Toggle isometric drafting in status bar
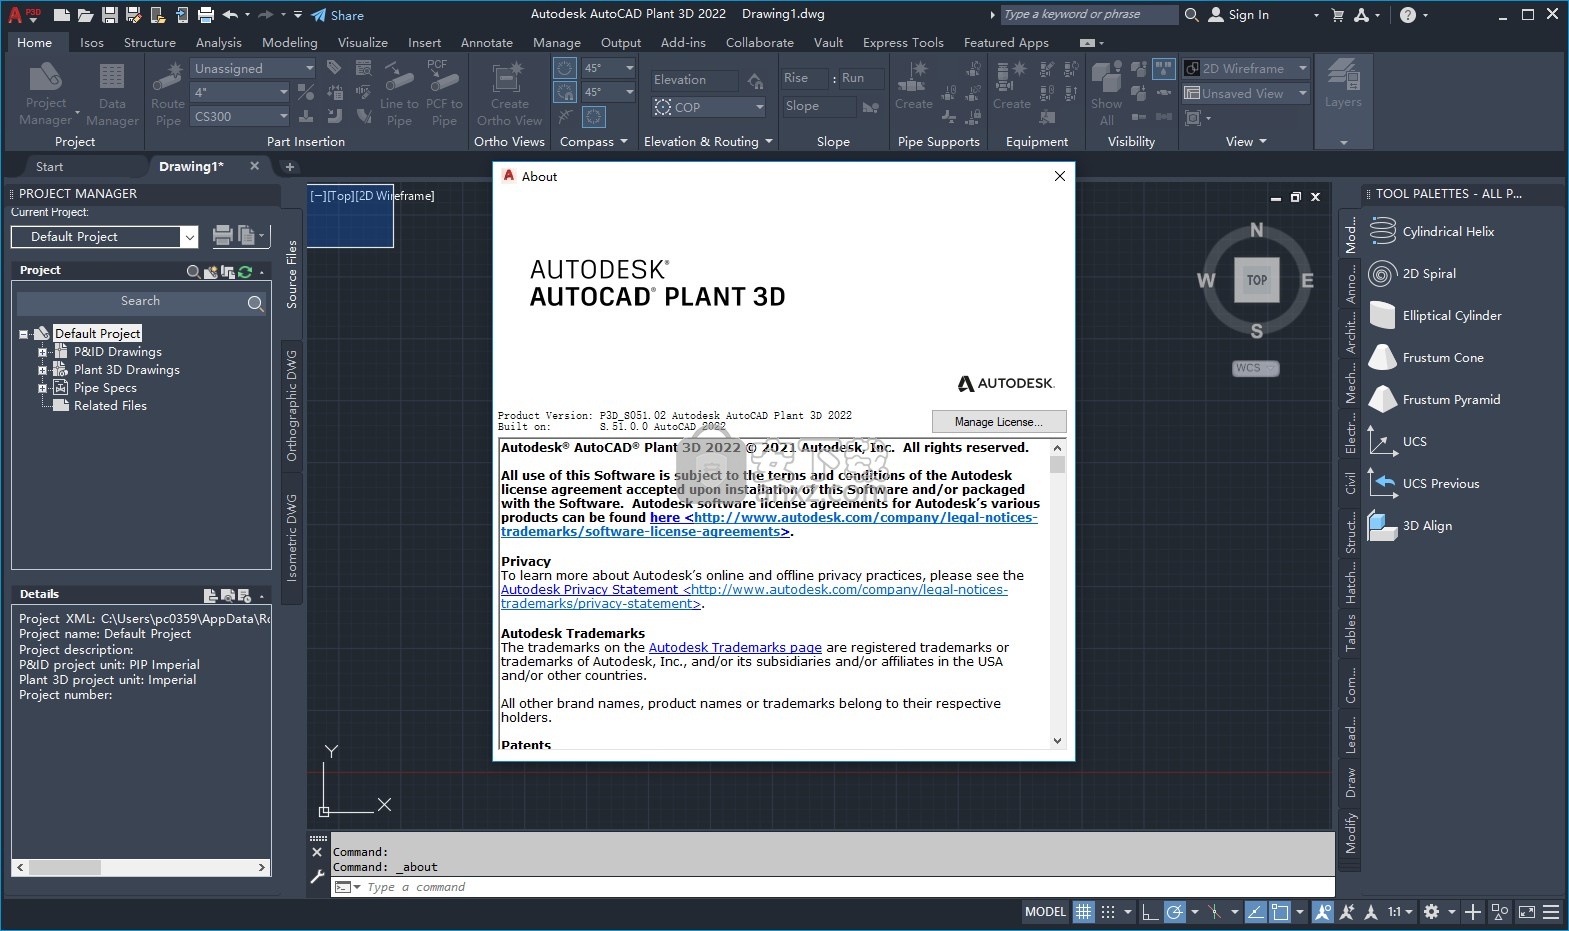This screenshot has height=931, width=1569. 1214,912
